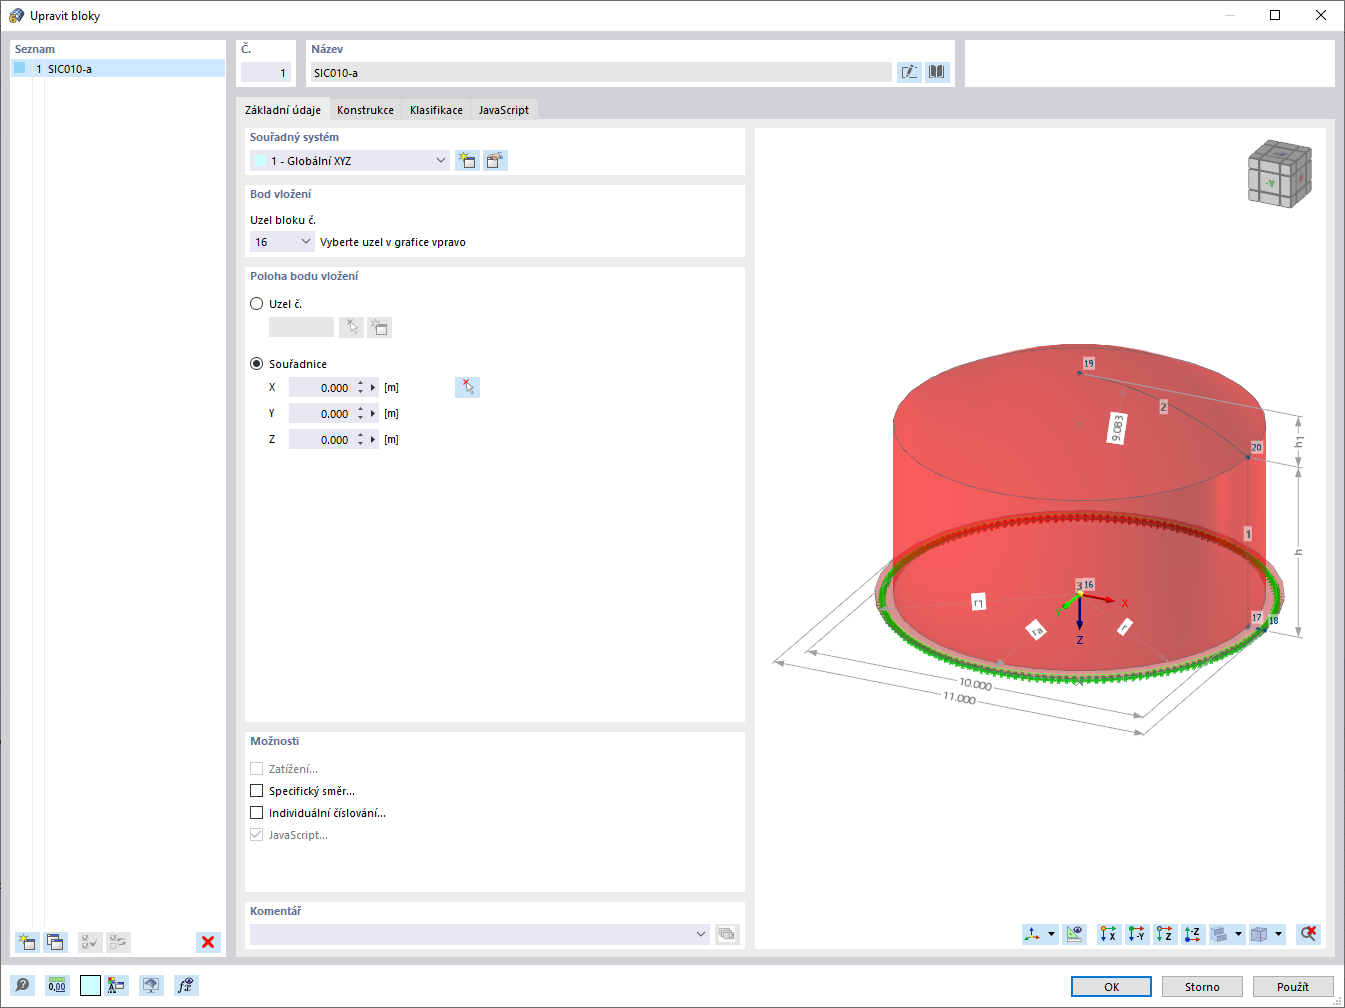Copy the selected block
This screenshot has height=1008, width=1345.
56,941
